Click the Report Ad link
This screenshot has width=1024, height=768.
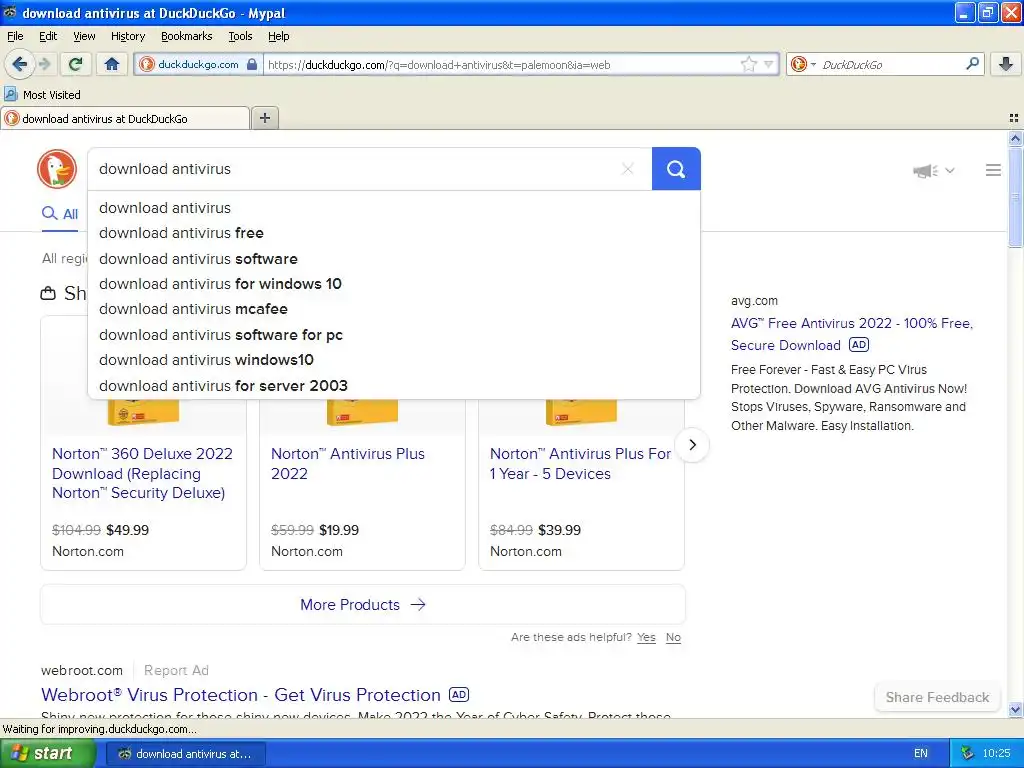pyautogui.click(x=176, y=671)
